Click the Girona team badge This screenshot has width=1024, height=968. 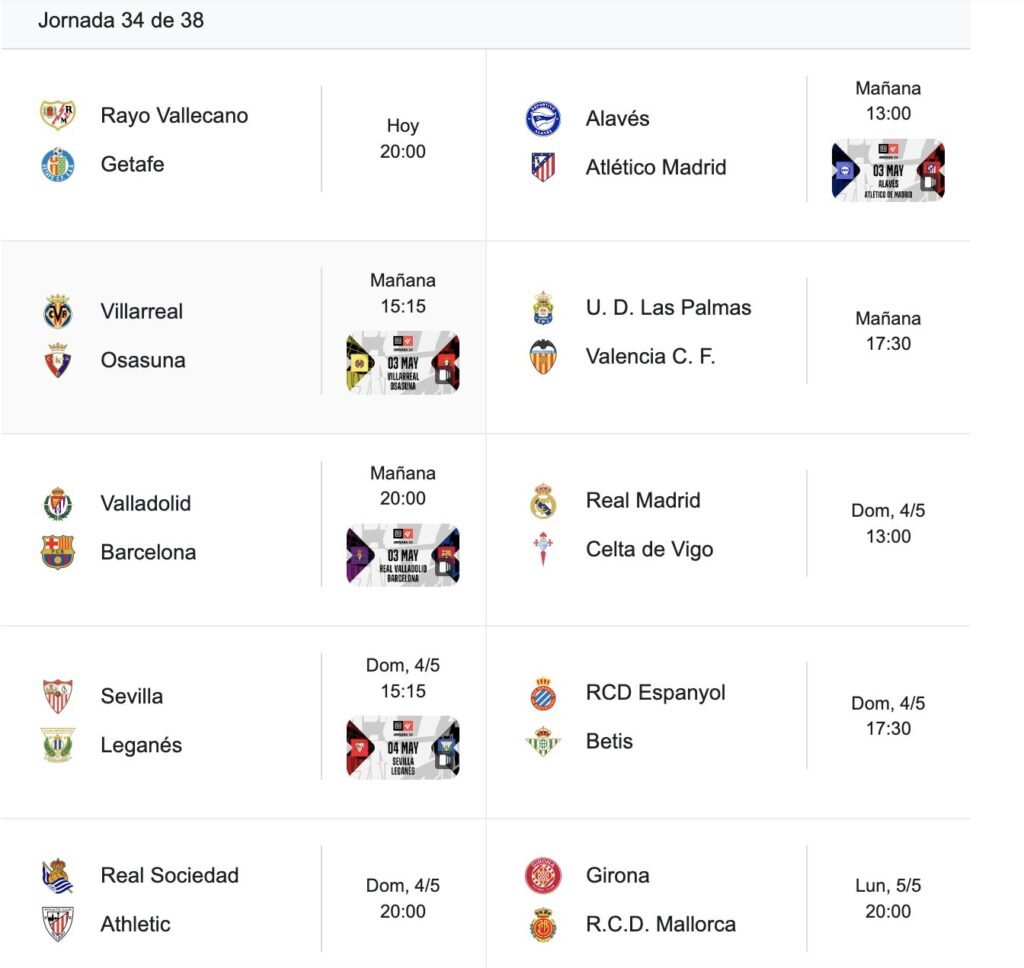click(543, 875)
